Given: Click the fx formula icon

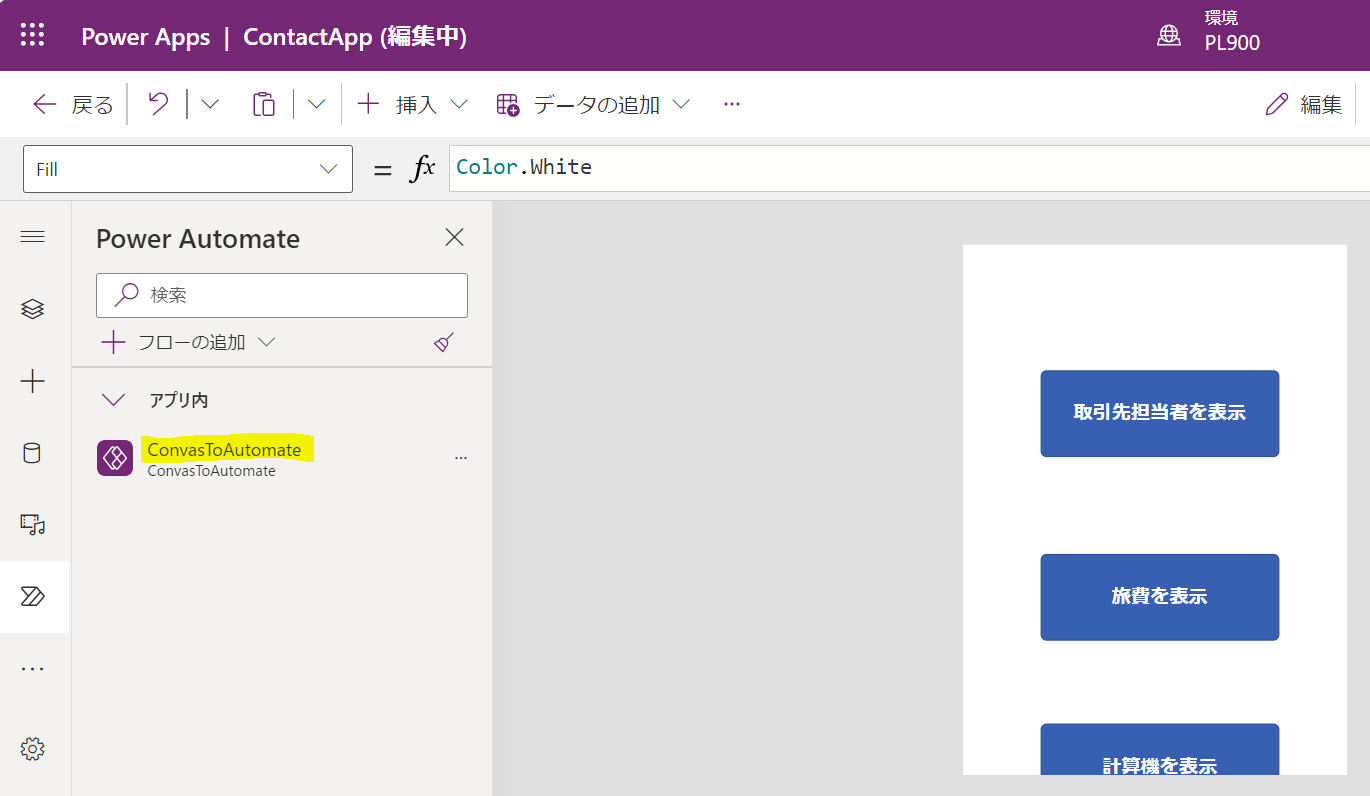Looking at the screenshot, I should pyautogui.click(x=423, y=168).
